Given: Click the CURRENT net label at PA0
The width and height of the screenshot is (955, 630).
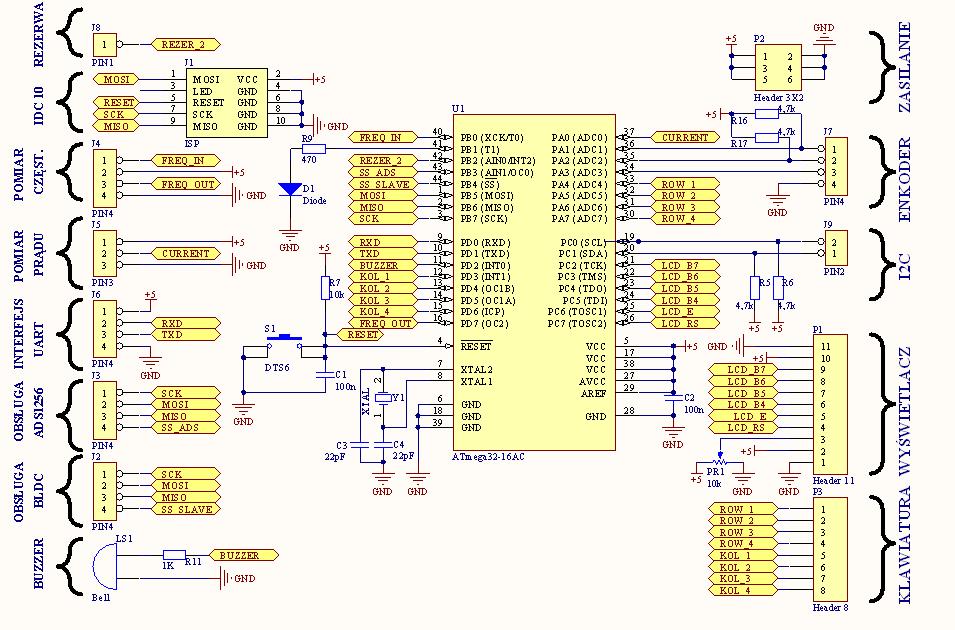Looking at the screenshot, I should [685, 138].
